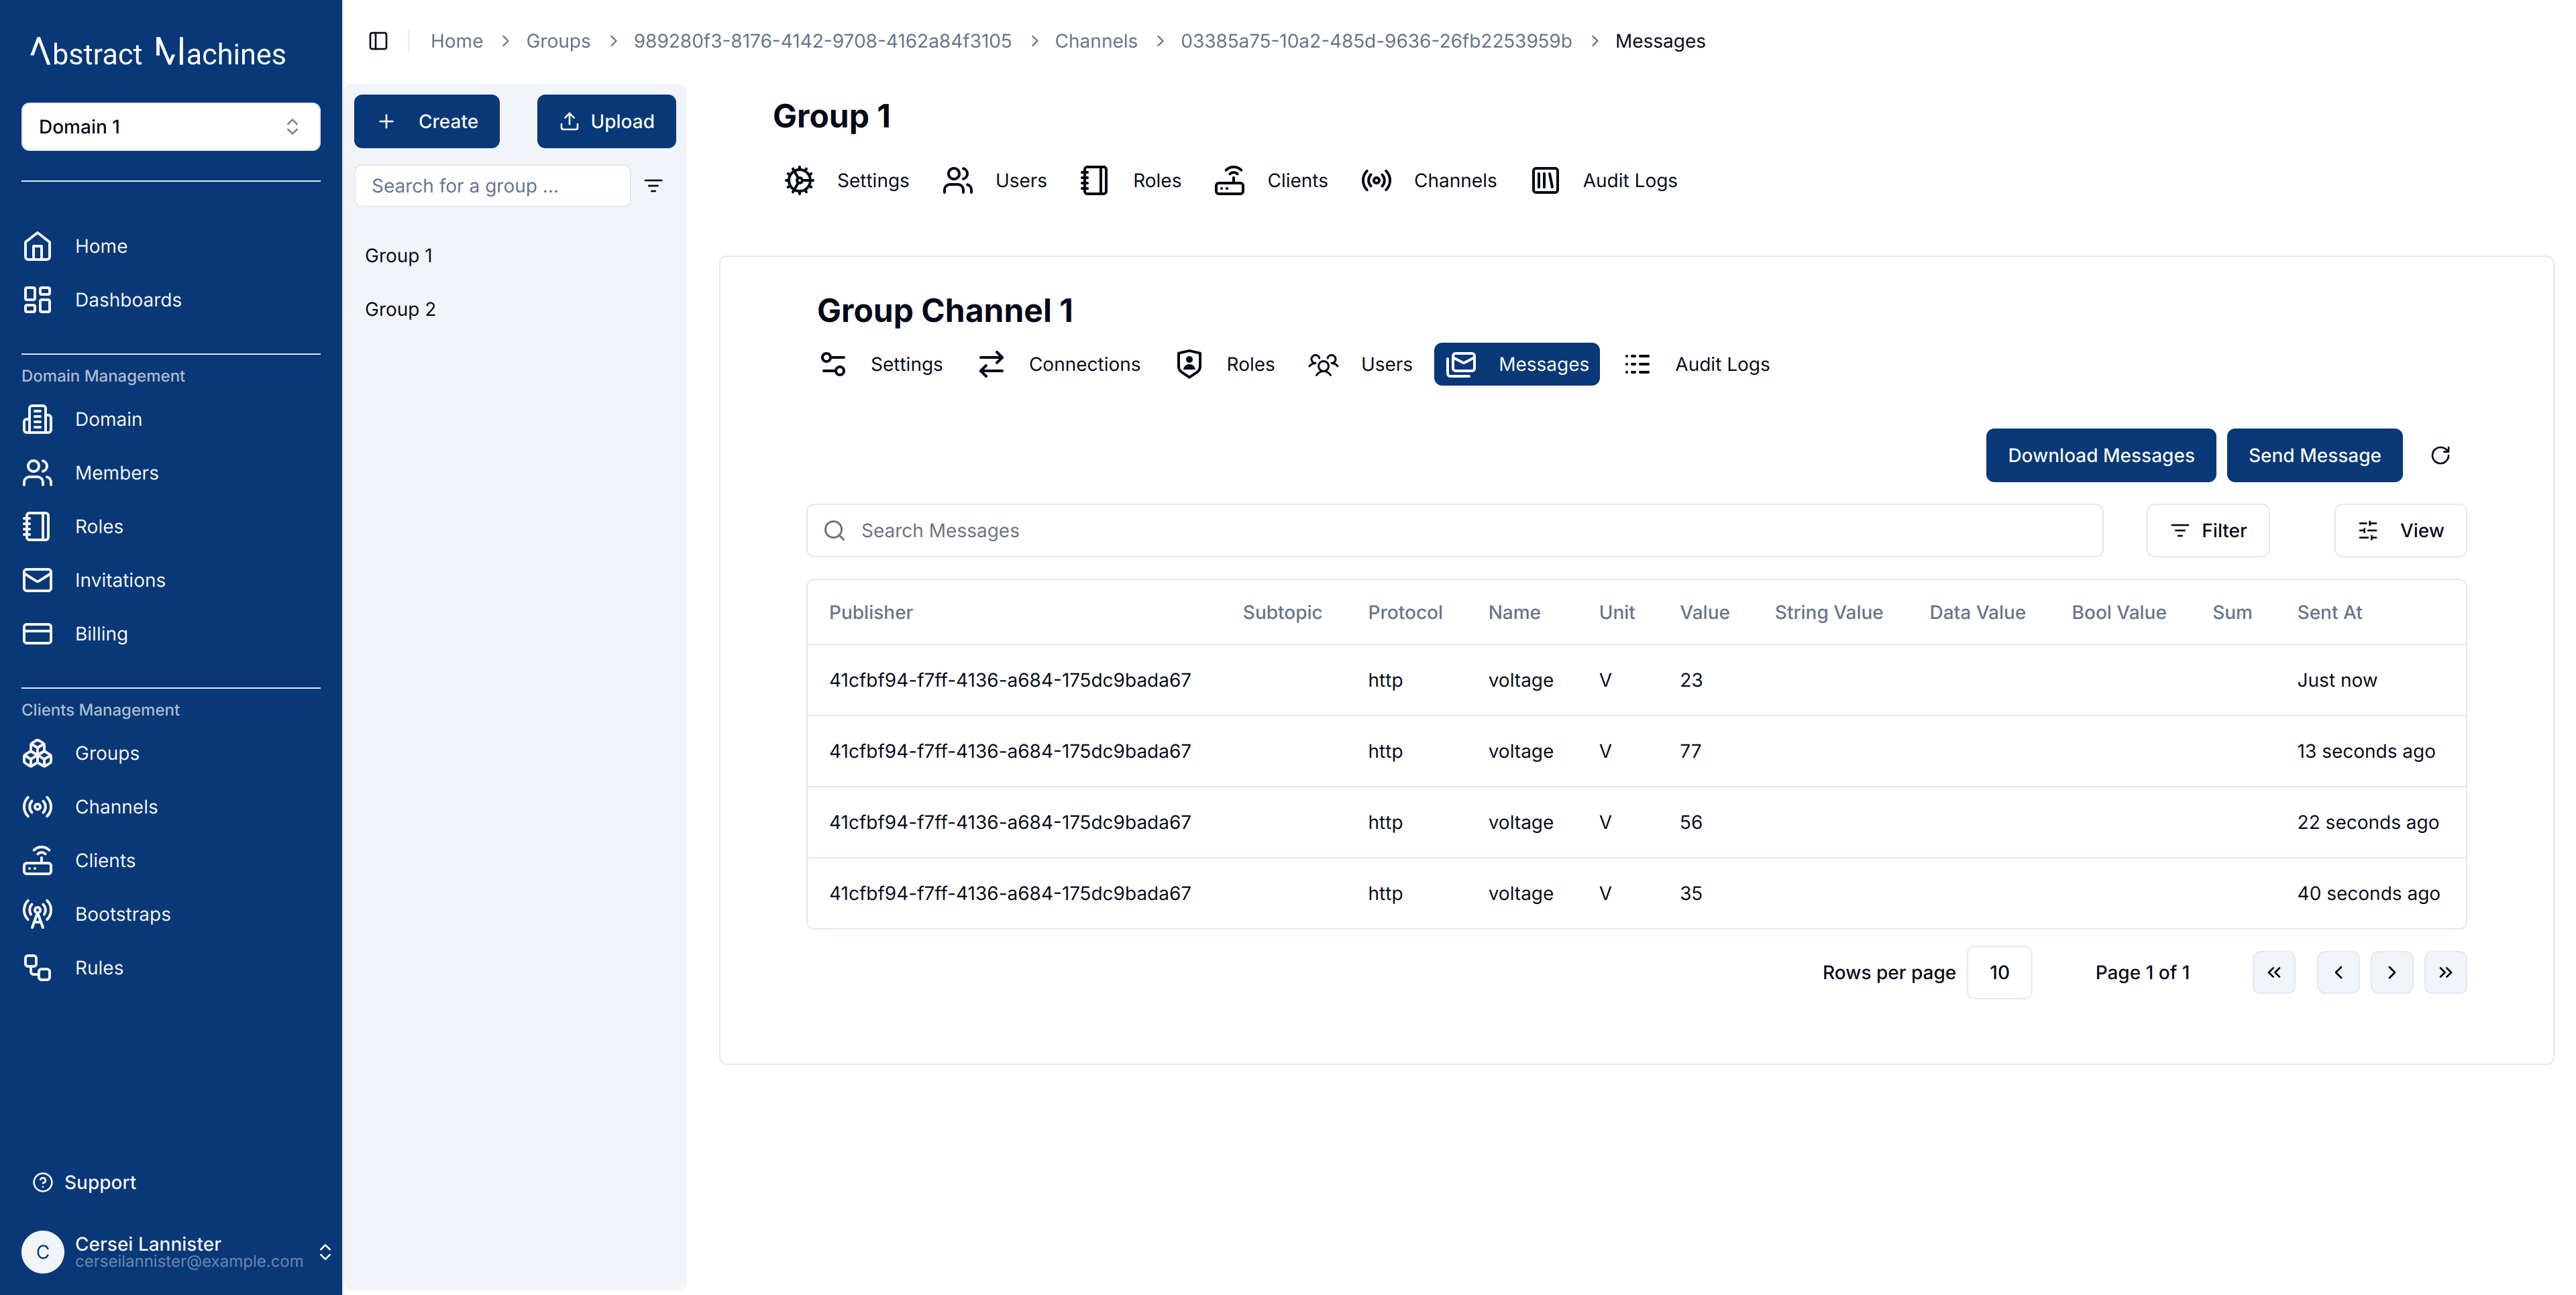Click the Create group button
The image size is (2576, 1295).
[x=427, y=121]
